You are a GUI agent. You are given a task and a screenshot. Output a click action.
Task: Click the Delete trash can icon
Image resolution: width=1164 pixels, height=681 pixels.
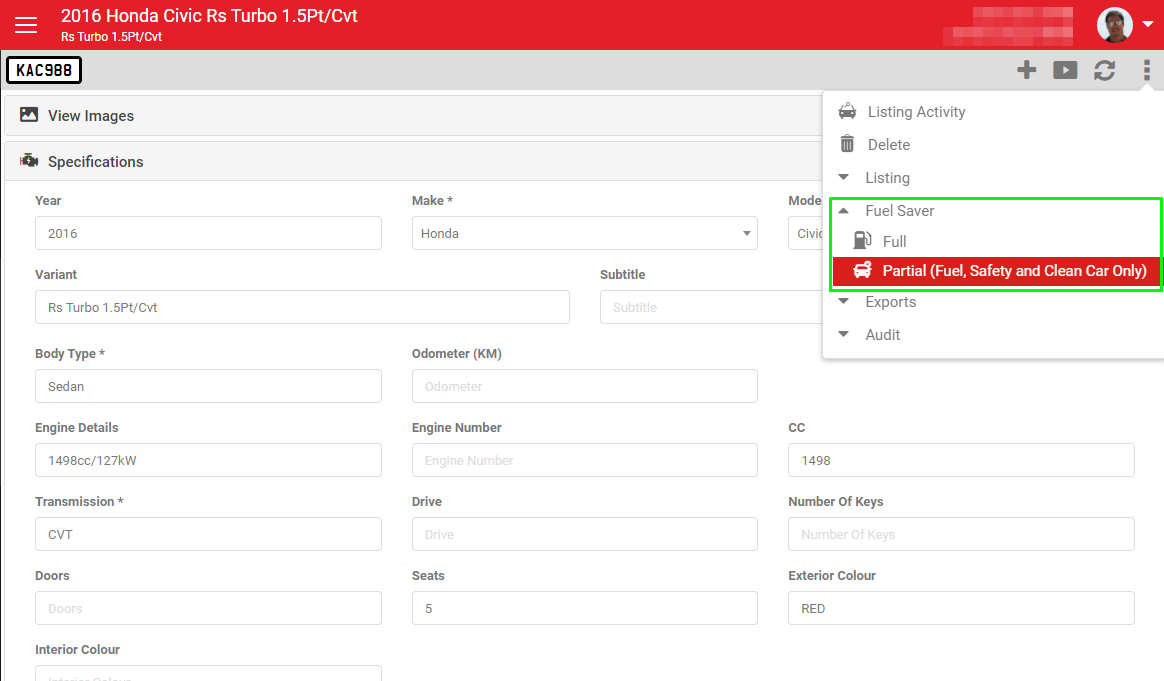(847, 143)
